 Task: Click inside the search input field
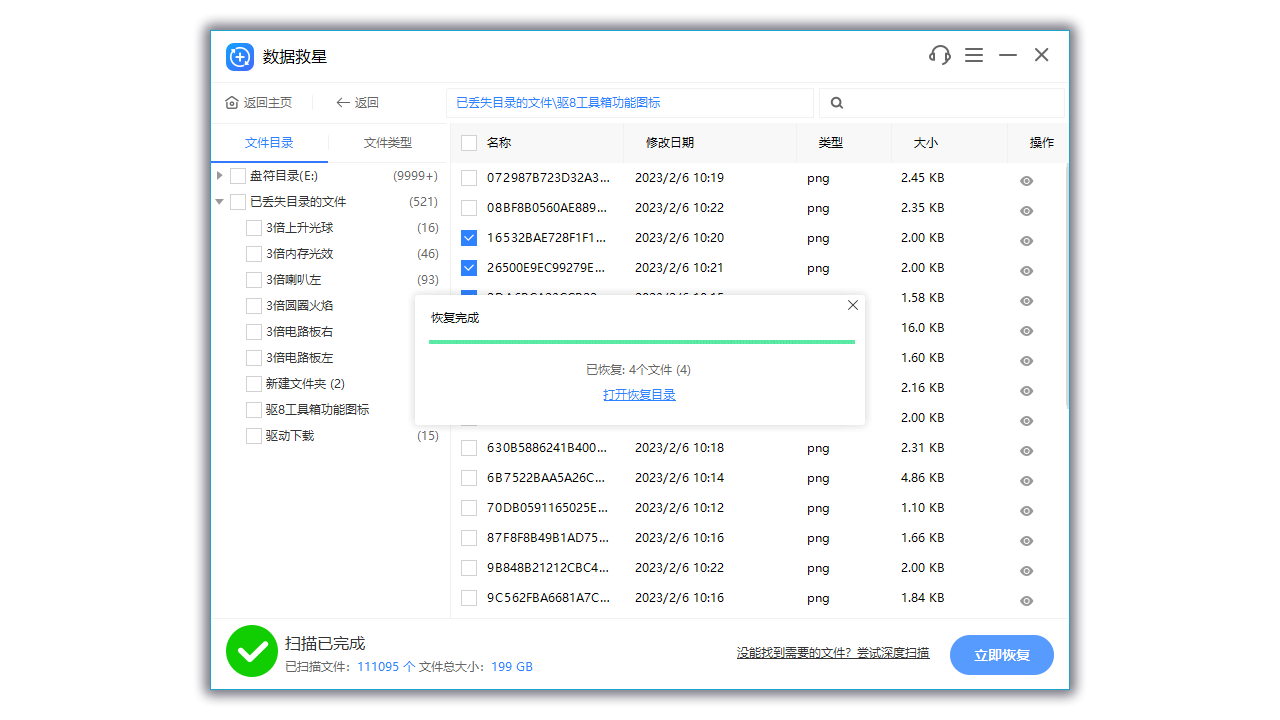941,103
